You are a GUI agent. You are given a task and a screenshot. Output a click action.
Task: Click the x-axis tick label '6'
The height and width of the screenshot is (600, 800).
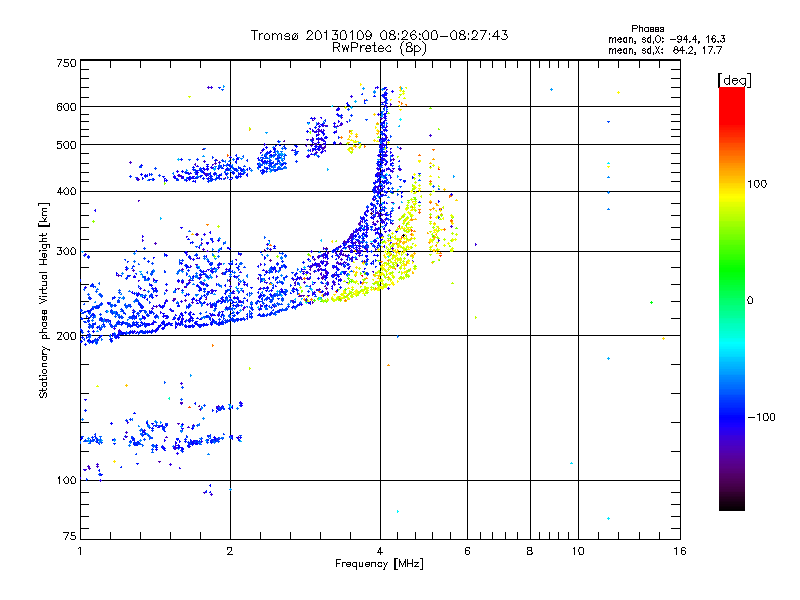pyautogui.click(x=467, y=551)
